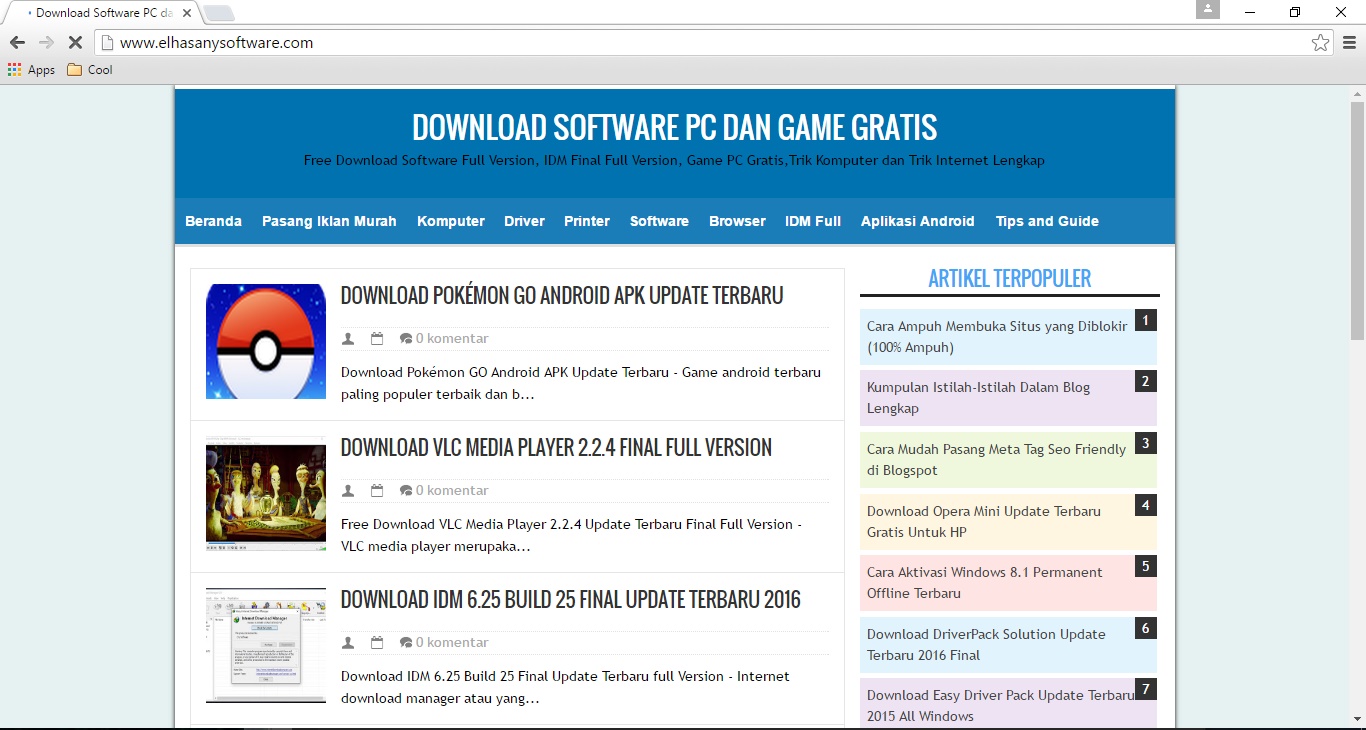Open the Apps shortcut in bookmarks bar
The width and height of the screenshot is (1366, 730).
pyautogui.click(x=31, y=70)
